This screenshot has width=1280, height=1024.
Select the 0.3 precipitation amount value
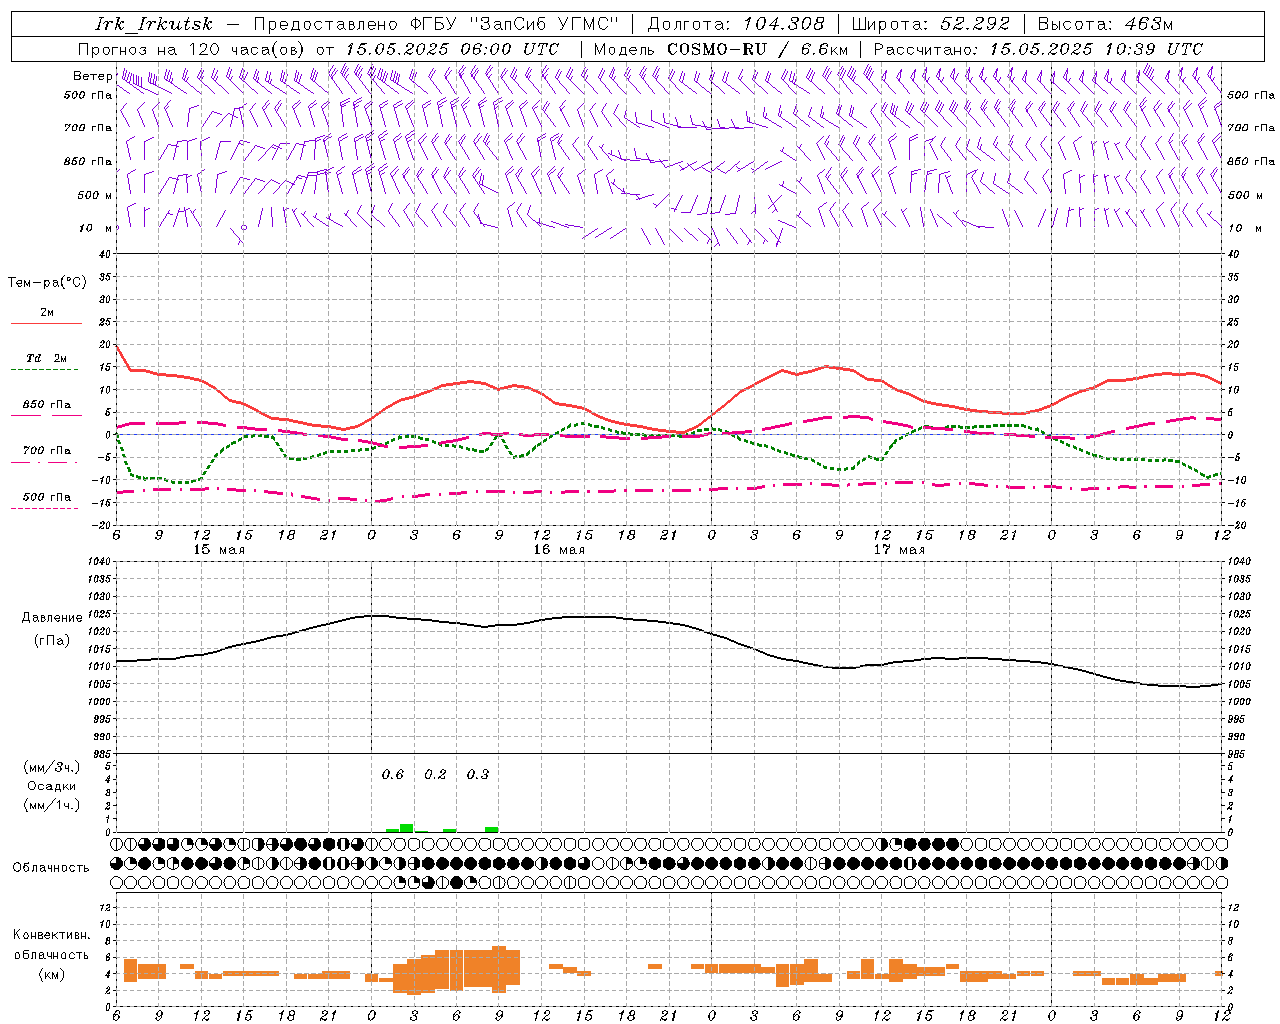pos(478,774)
